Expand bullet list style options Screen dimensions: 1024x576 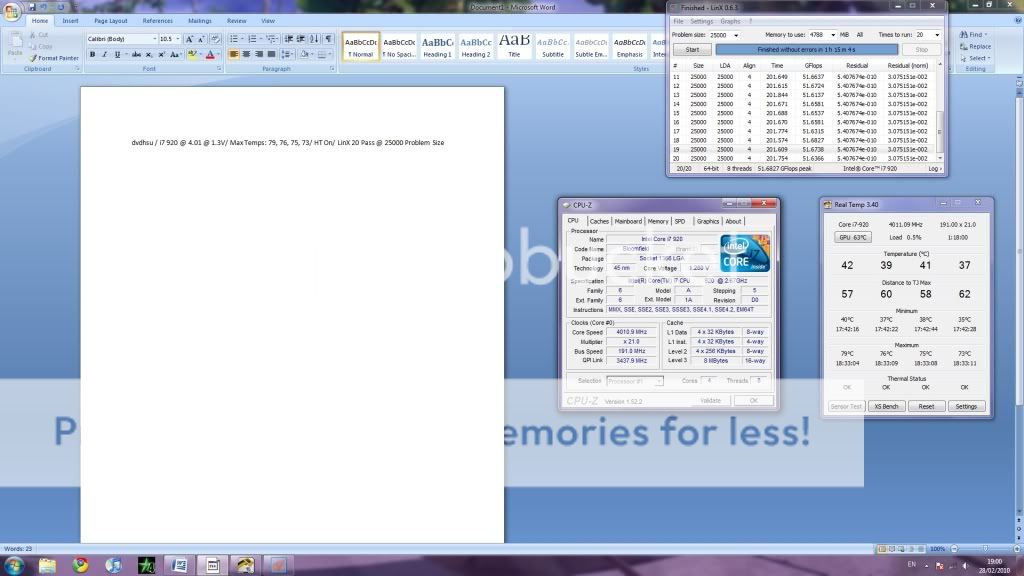point(242,39)
